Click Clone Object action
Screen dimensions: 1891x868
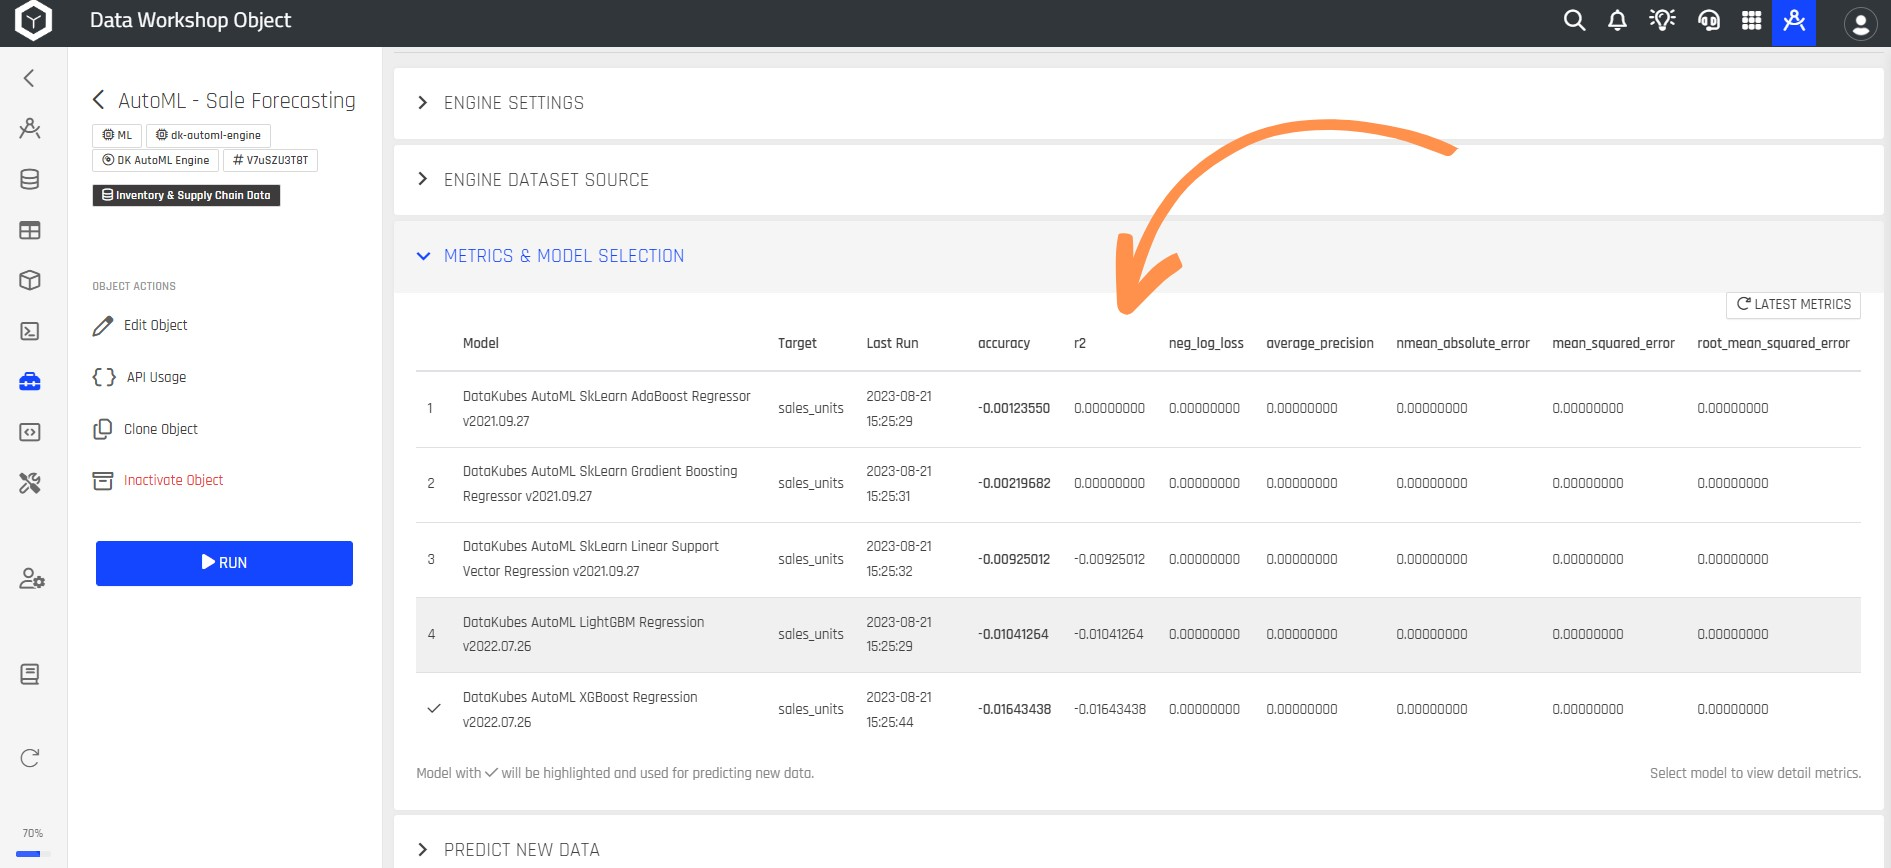pyautogui.click(x=145, y=429)
